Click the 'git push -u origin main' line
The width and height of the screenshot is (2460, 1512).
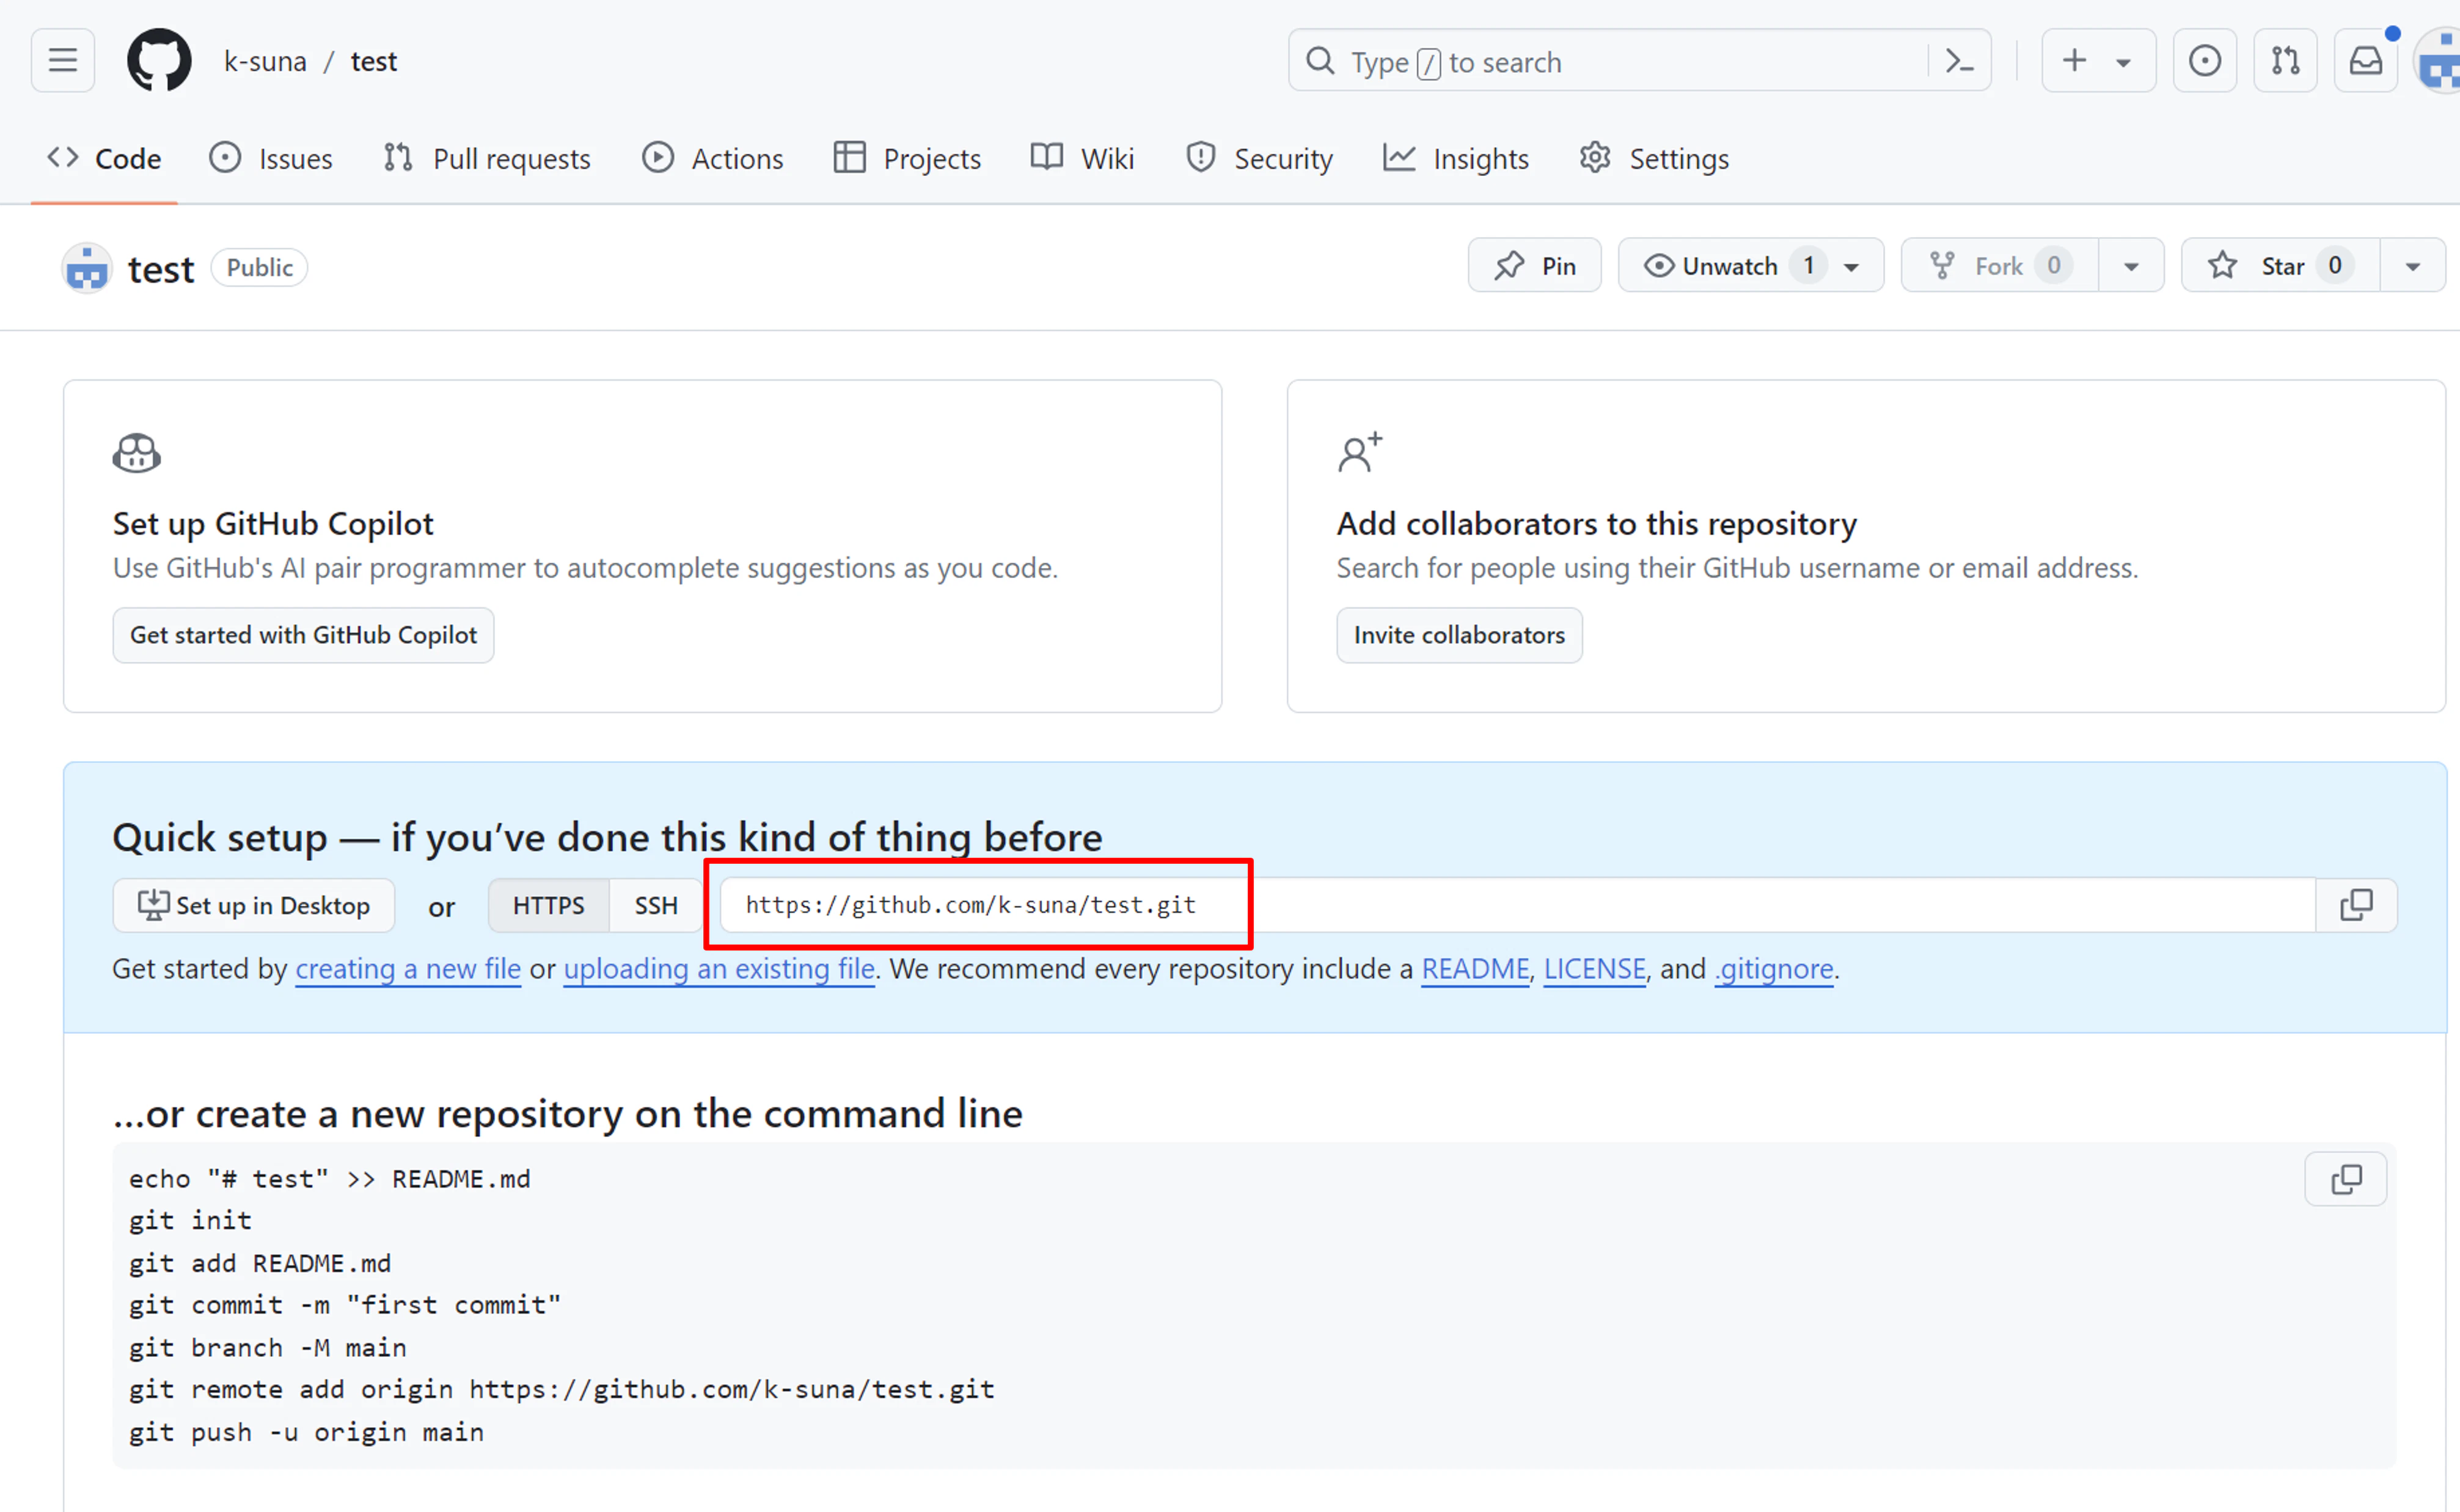pos(306,1432)
